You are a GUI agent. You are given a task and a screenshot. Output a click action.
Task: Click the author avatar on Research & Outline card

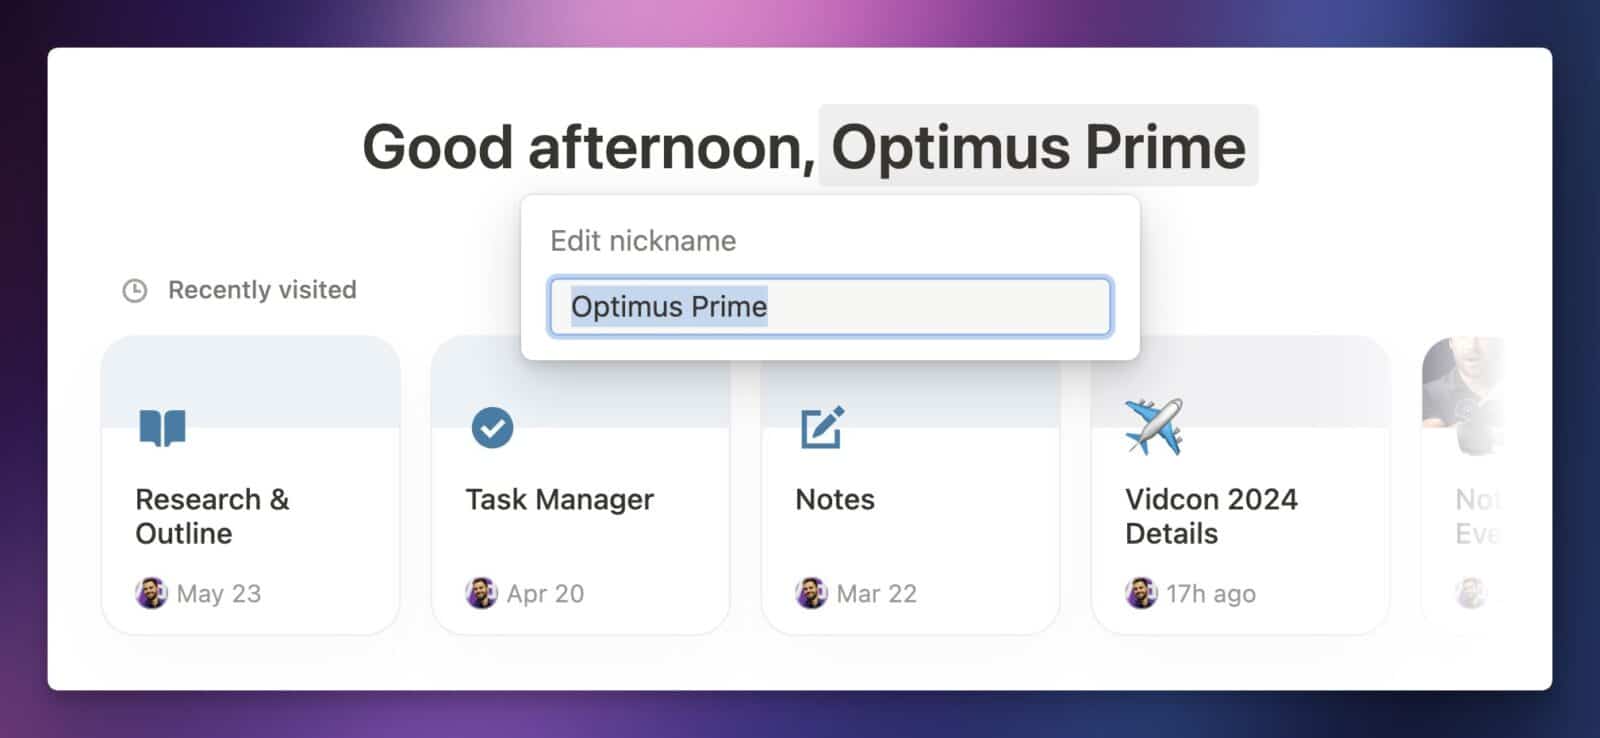click(x=151, y=593)
